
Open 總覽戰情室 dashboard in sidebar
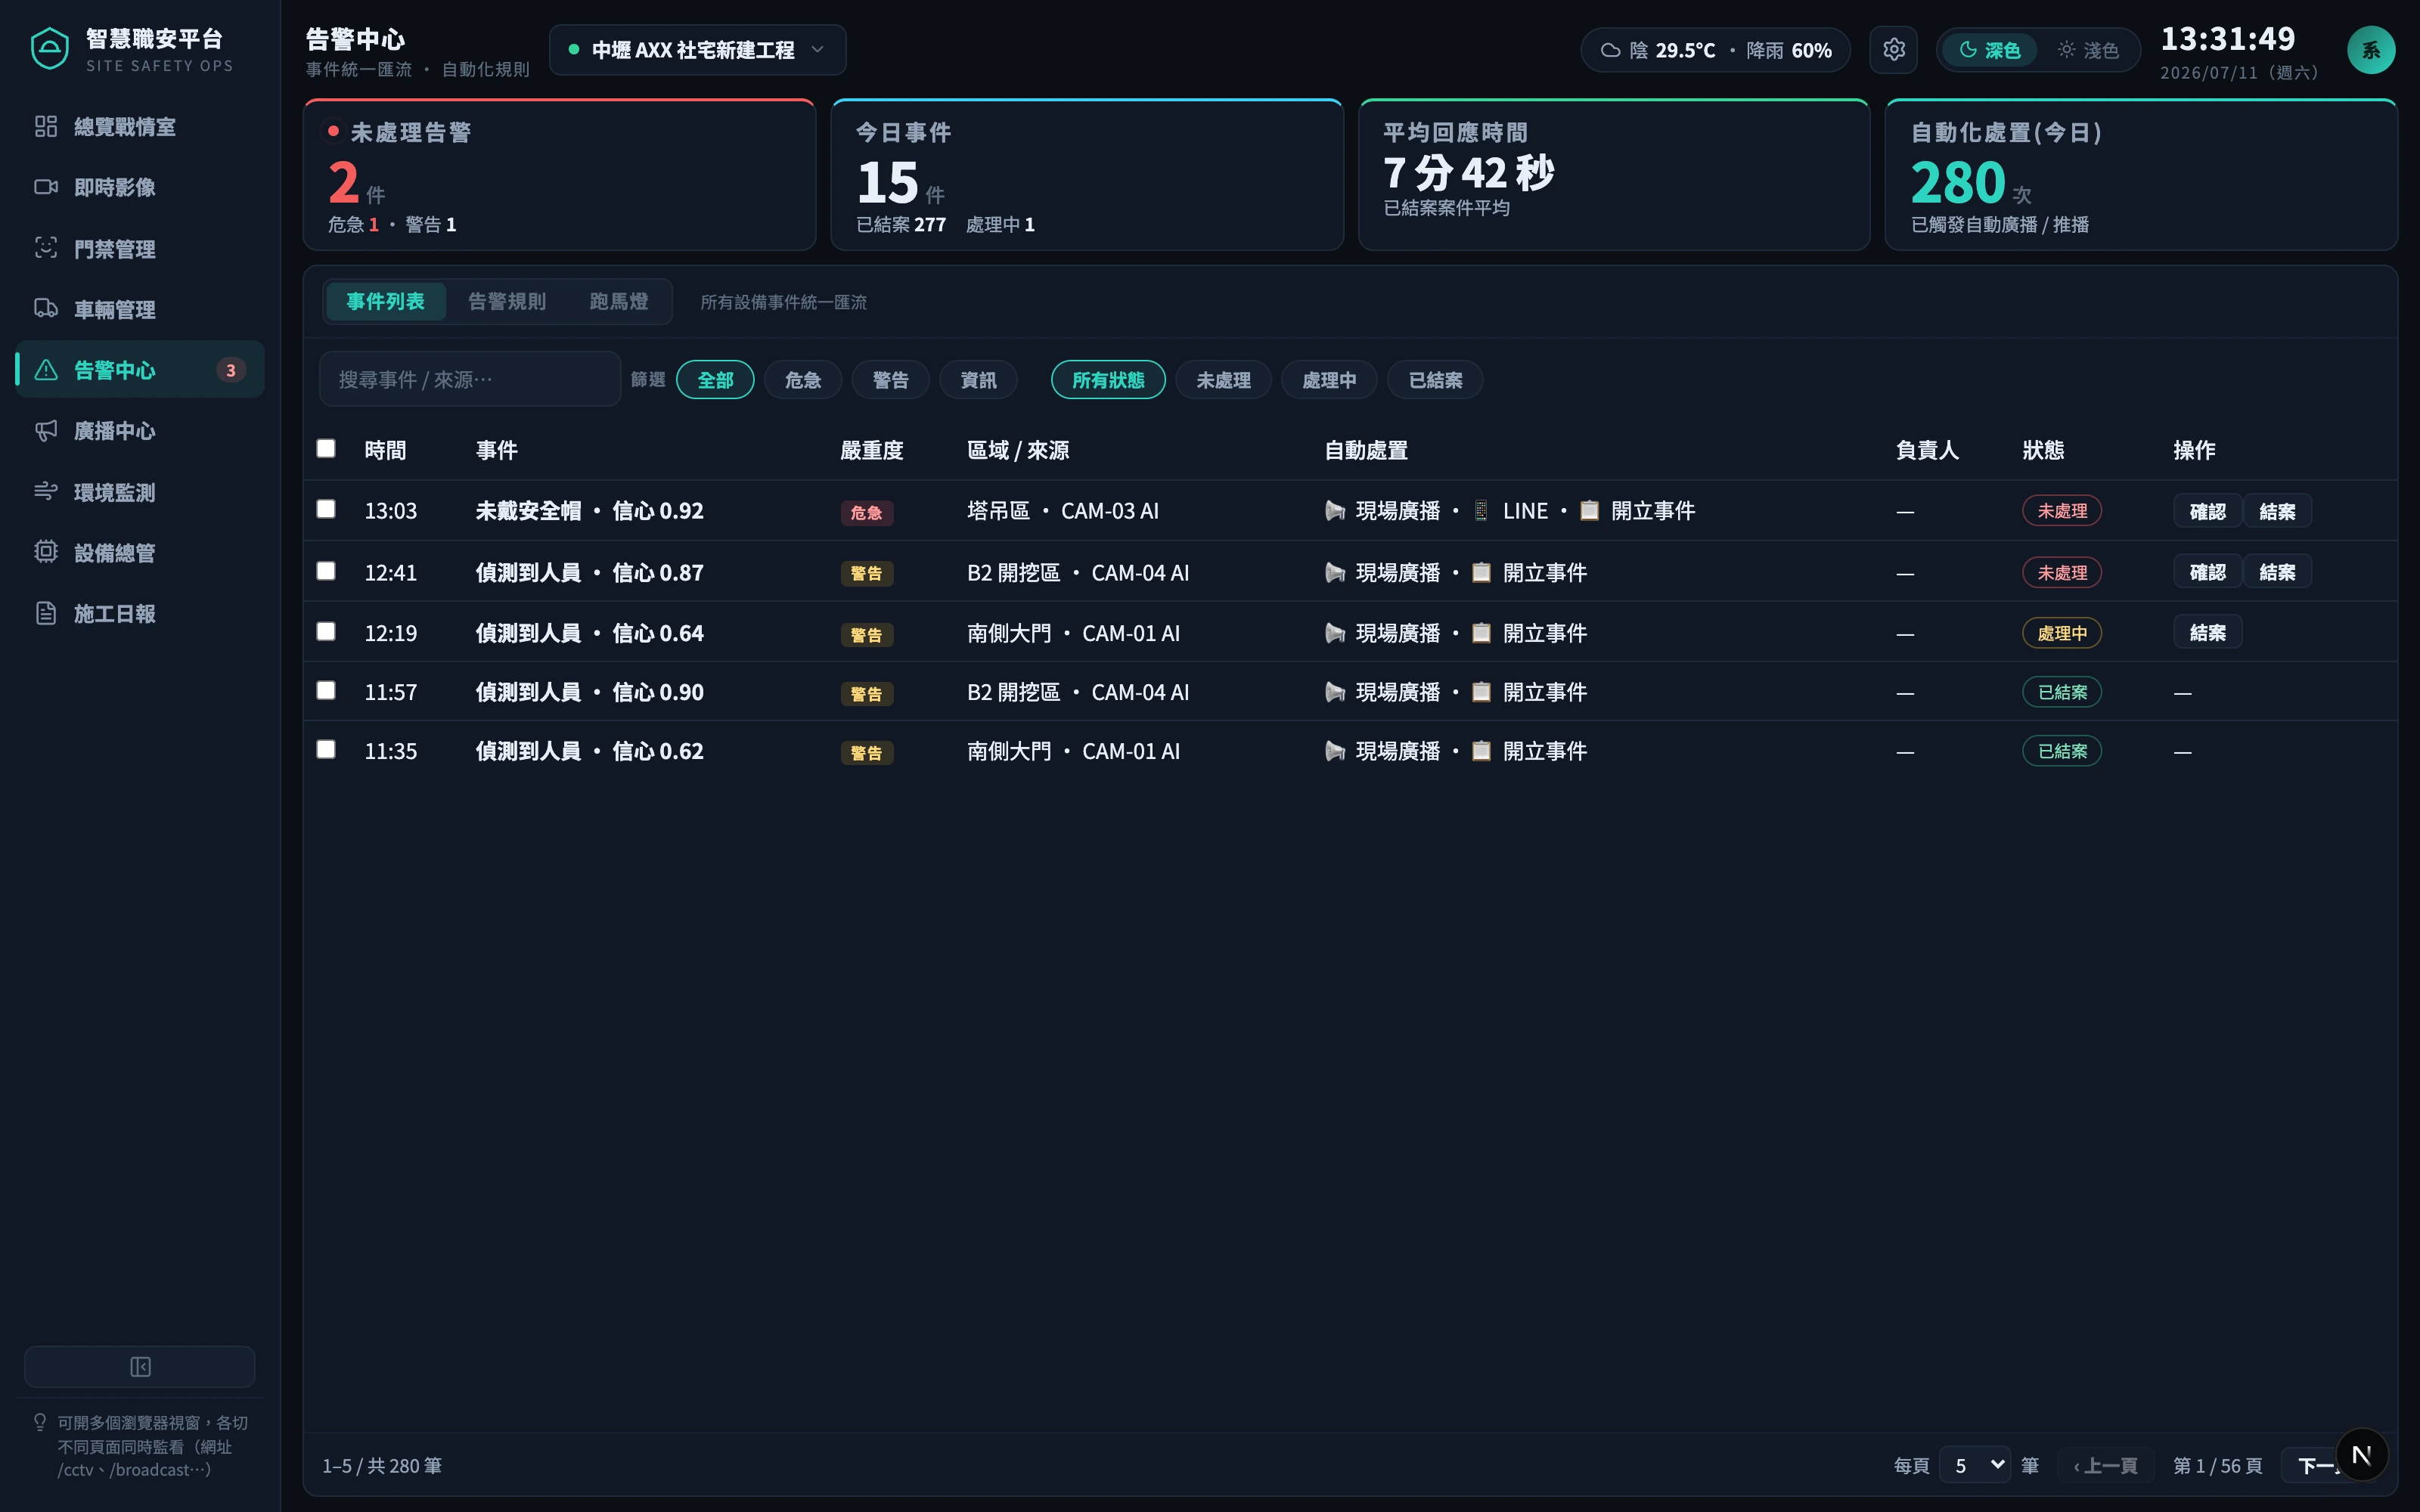(x=140, y=127)
